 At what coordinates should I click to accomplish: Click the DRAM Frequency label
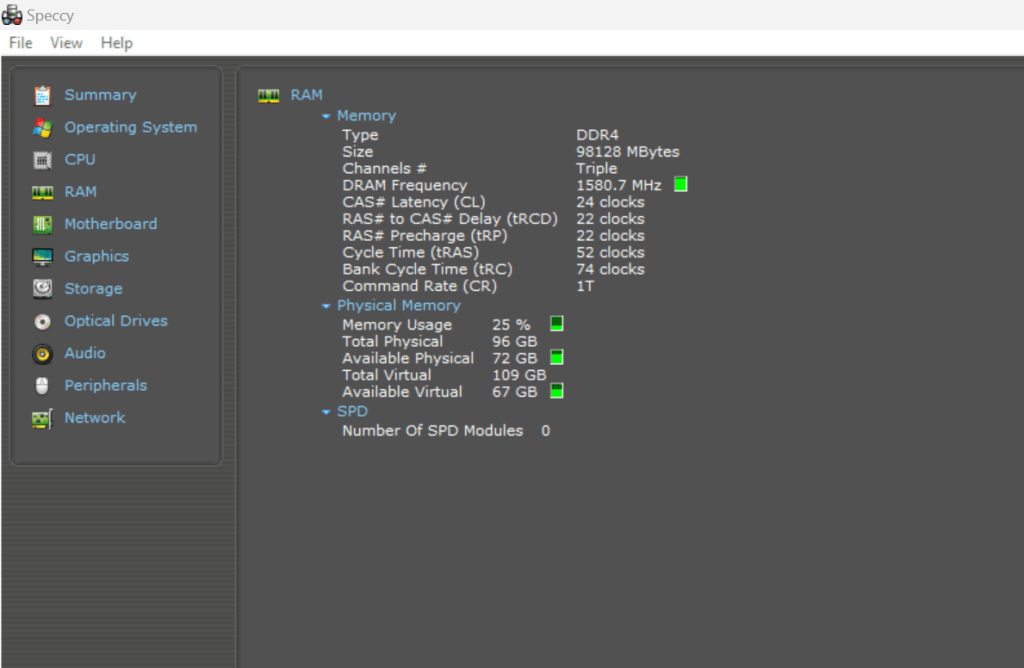coord(405,185)
